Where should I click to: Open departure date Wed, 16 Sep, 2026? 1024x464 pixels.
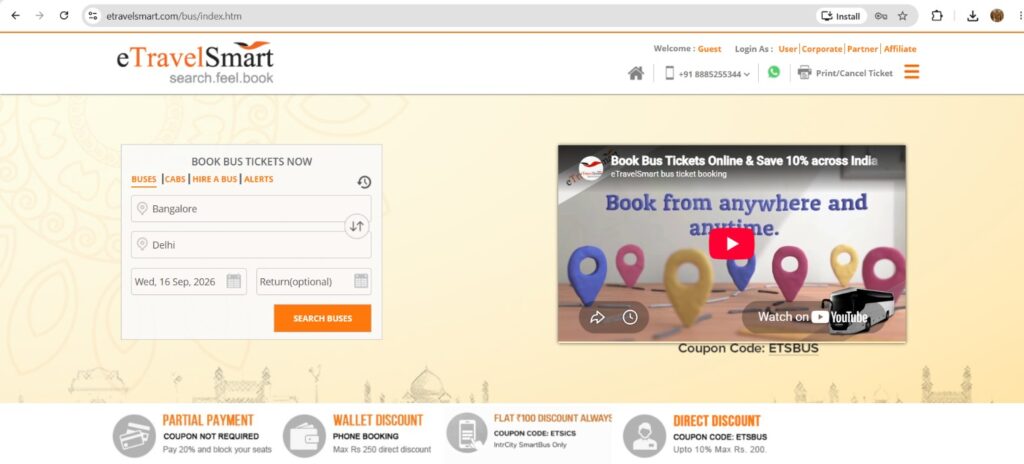pos(189,282)
